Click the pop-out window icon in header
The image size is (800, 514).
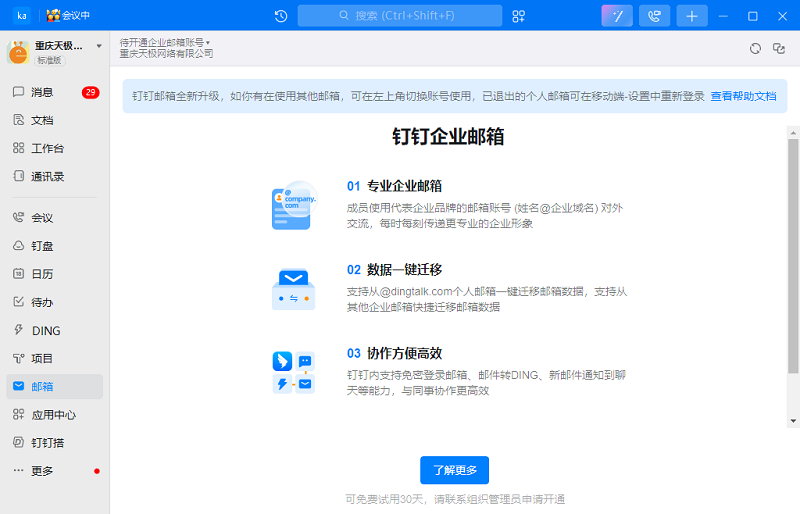[779, 48]
